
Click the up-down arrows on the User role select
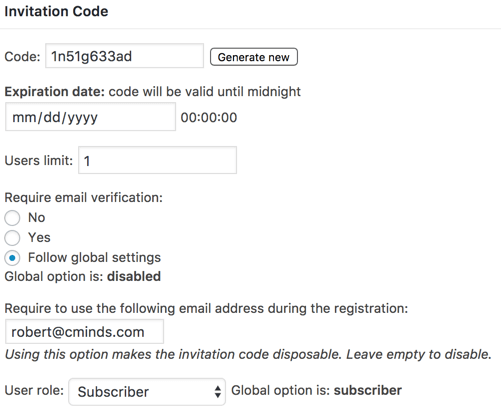218,392
